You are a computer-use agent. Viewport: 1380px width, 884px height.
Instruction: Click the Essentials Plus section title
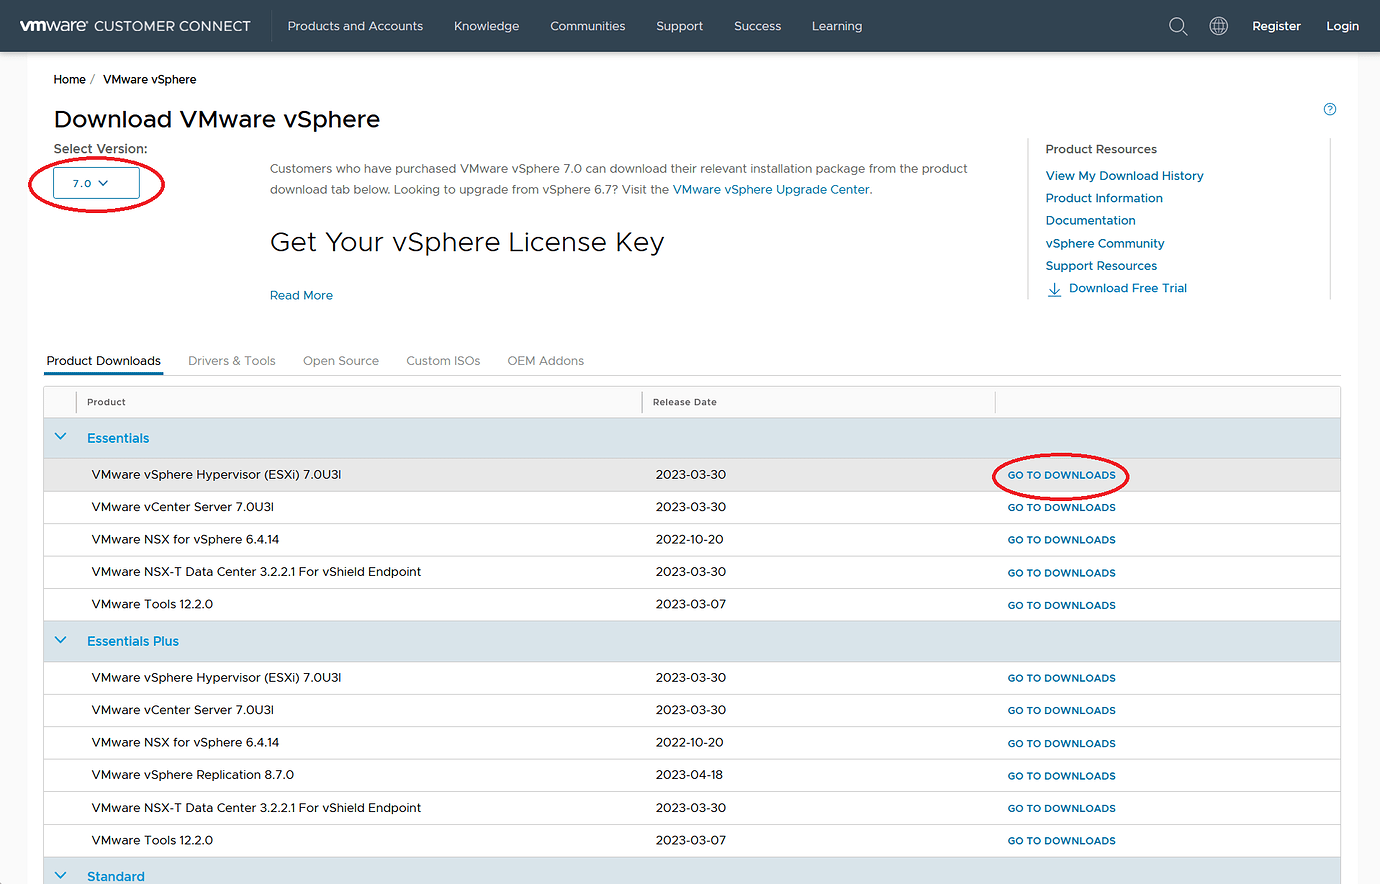133,641
